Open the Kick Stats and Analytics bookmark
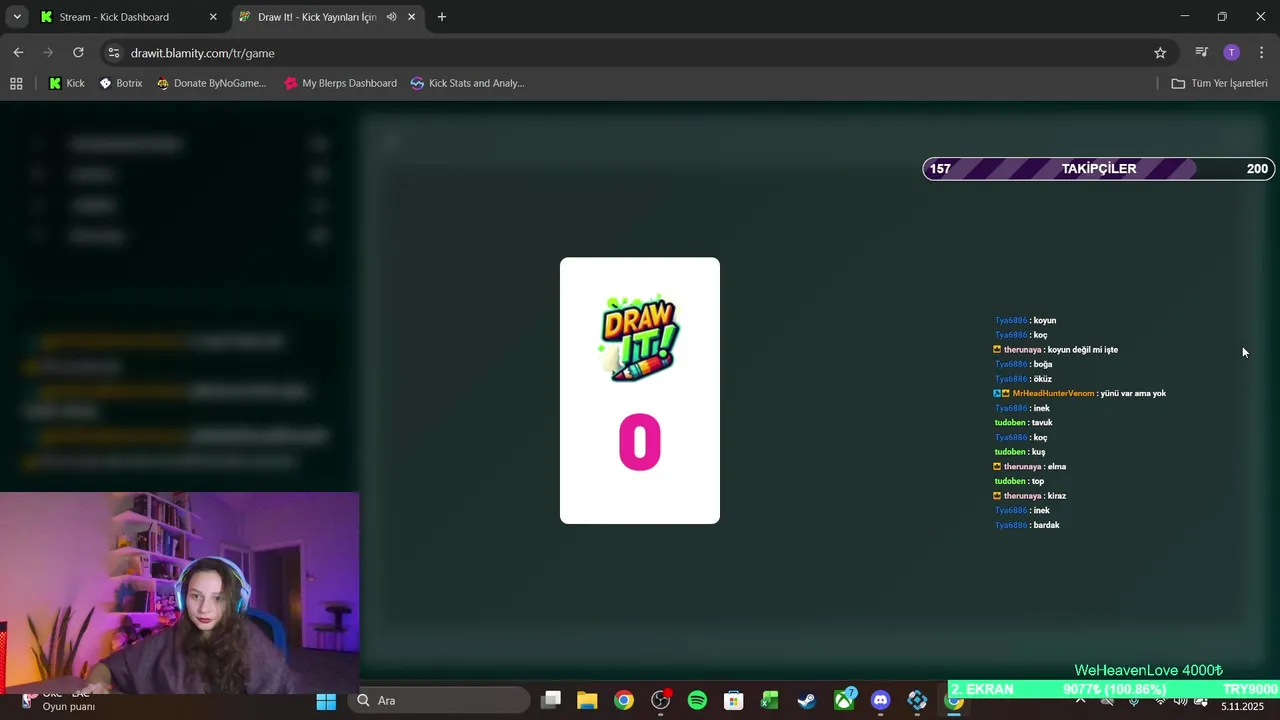The image size is (1280, 720). [468, 83]
